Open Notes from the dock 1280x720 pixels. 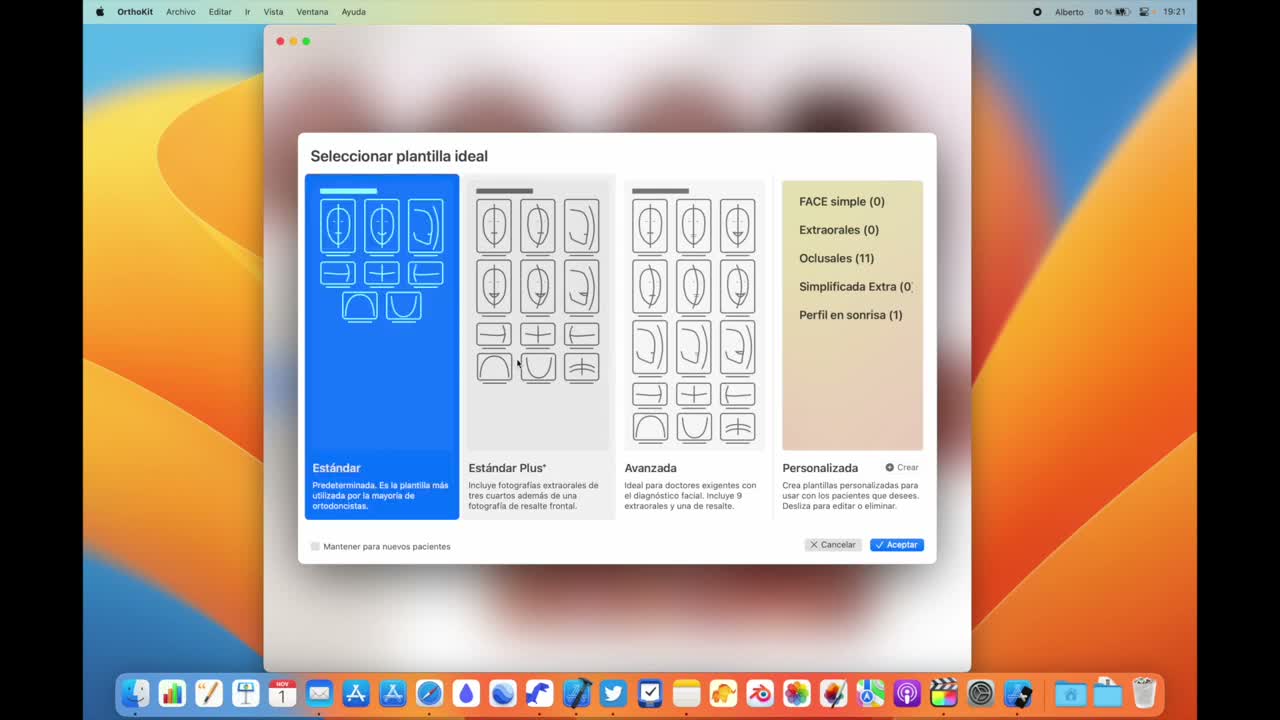pos(687,693)
